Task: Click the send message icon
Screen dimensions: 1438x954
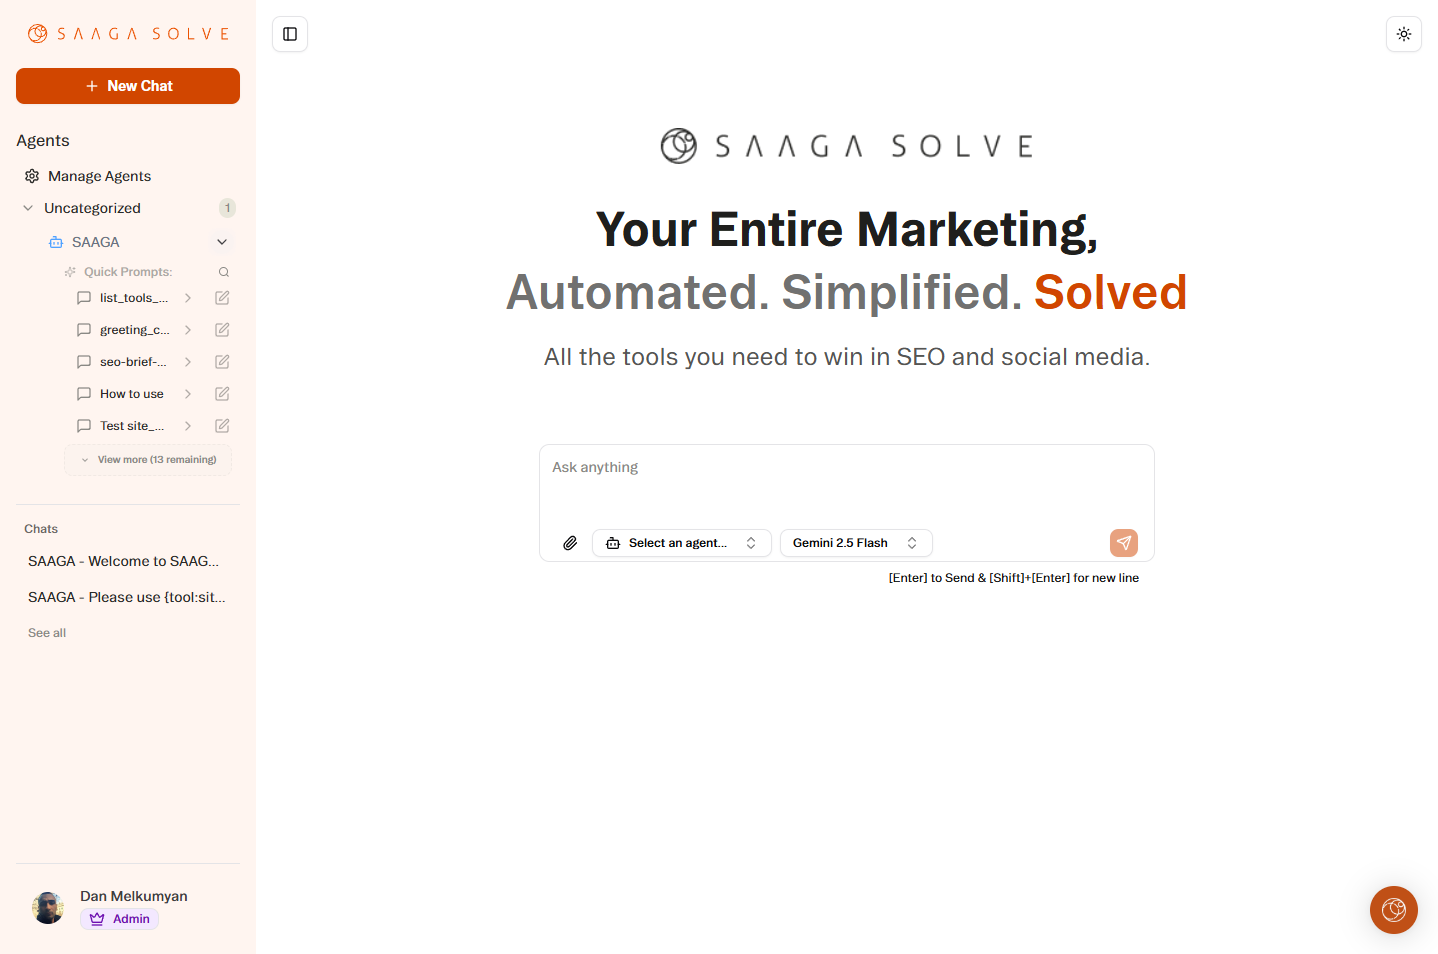Action: click(x=1123, y=542)
